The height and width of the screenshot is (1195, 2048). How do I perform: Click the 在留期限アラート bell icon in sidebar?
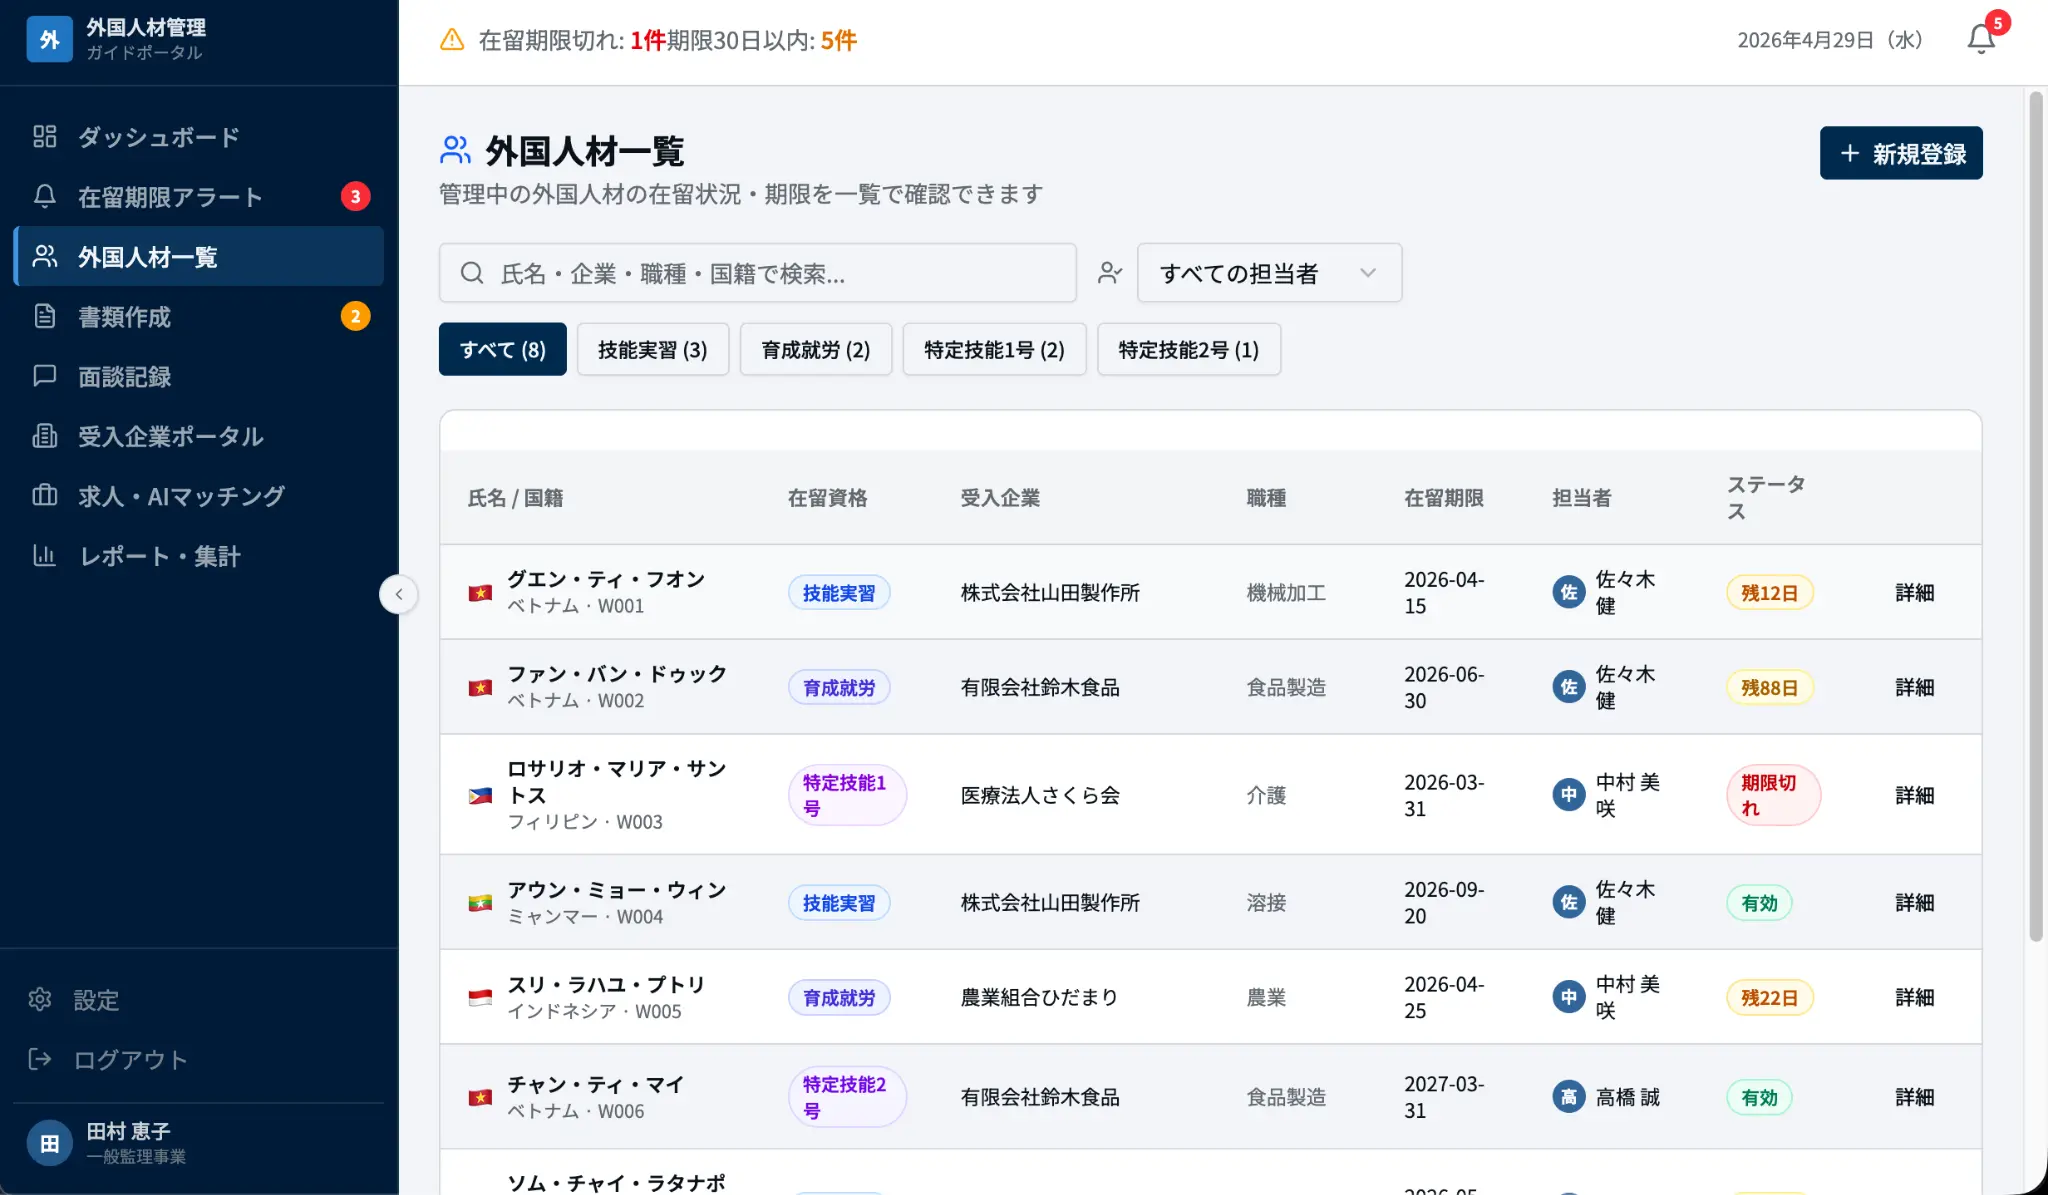click(45, 197)
